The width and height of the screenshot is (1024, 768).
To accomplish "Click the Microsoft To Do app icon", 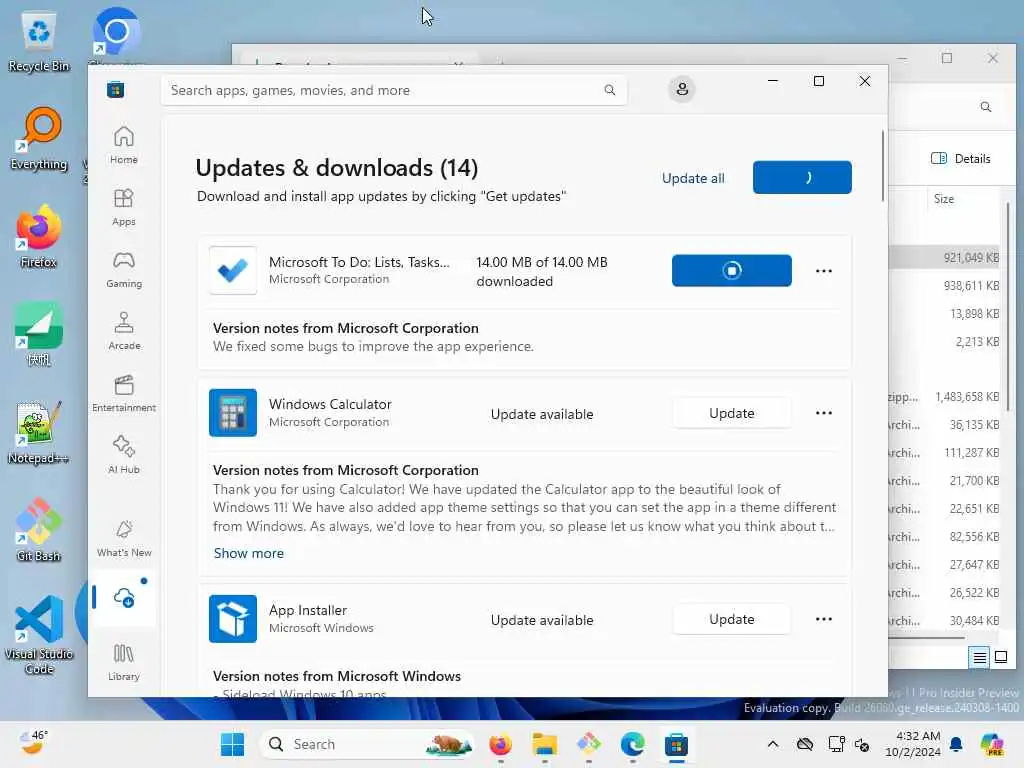I will coord(232,270).
